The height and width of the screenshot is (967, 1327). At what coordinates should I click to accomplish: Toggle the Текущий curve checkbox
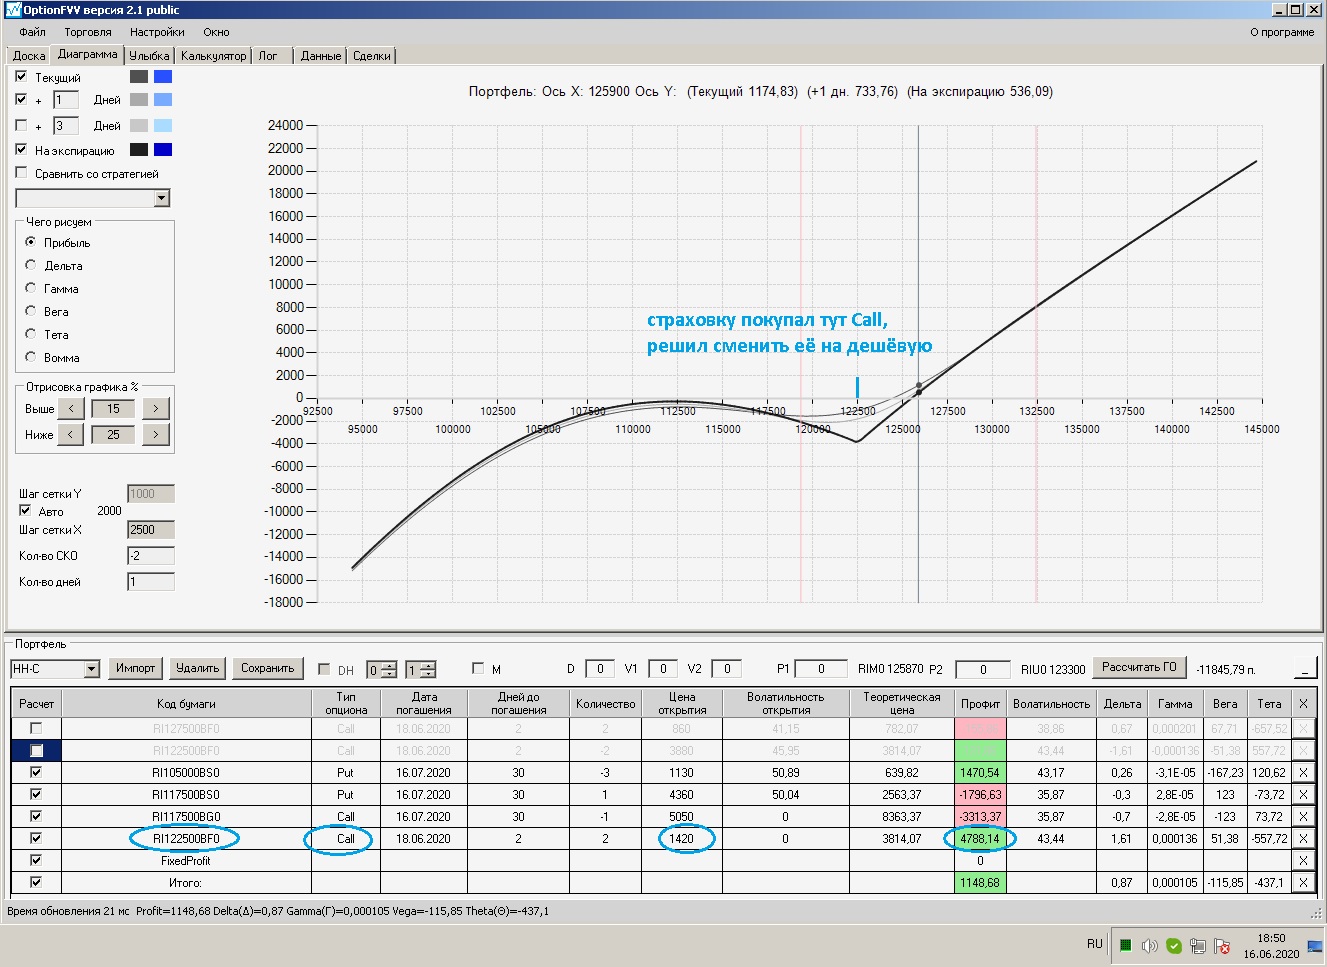coord(21,76)
